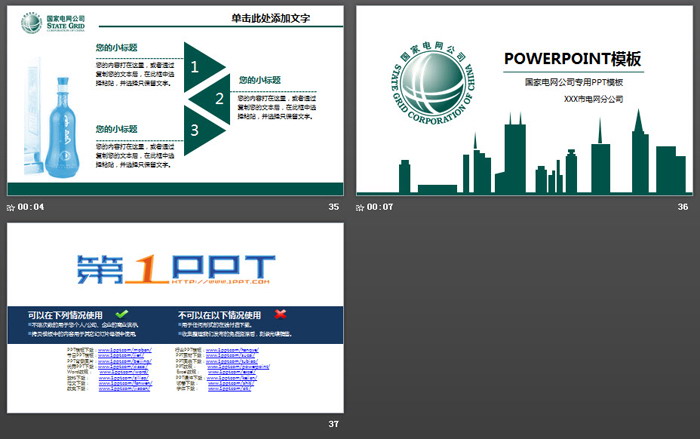700x439 pixels.
Task: Click slide number 36 label
Action: 683,207
